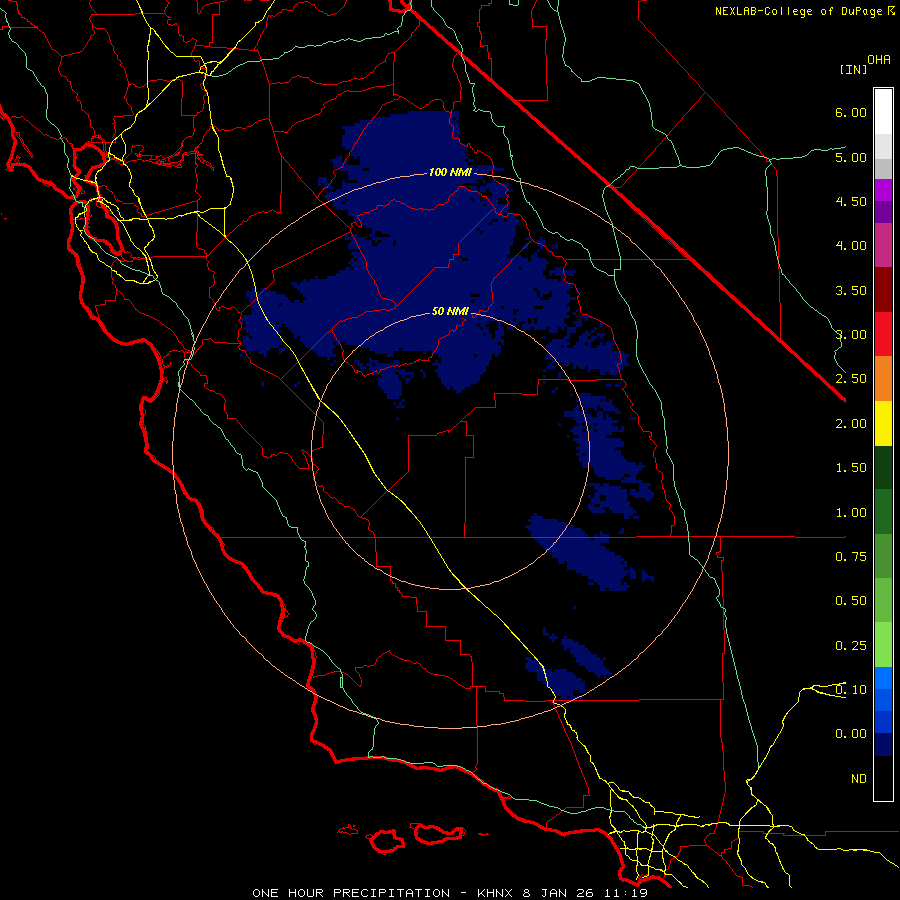Click the white swatch at top of scale
Image resolution: width=900 pixels, height=900 pixels.
click(883, 112)
